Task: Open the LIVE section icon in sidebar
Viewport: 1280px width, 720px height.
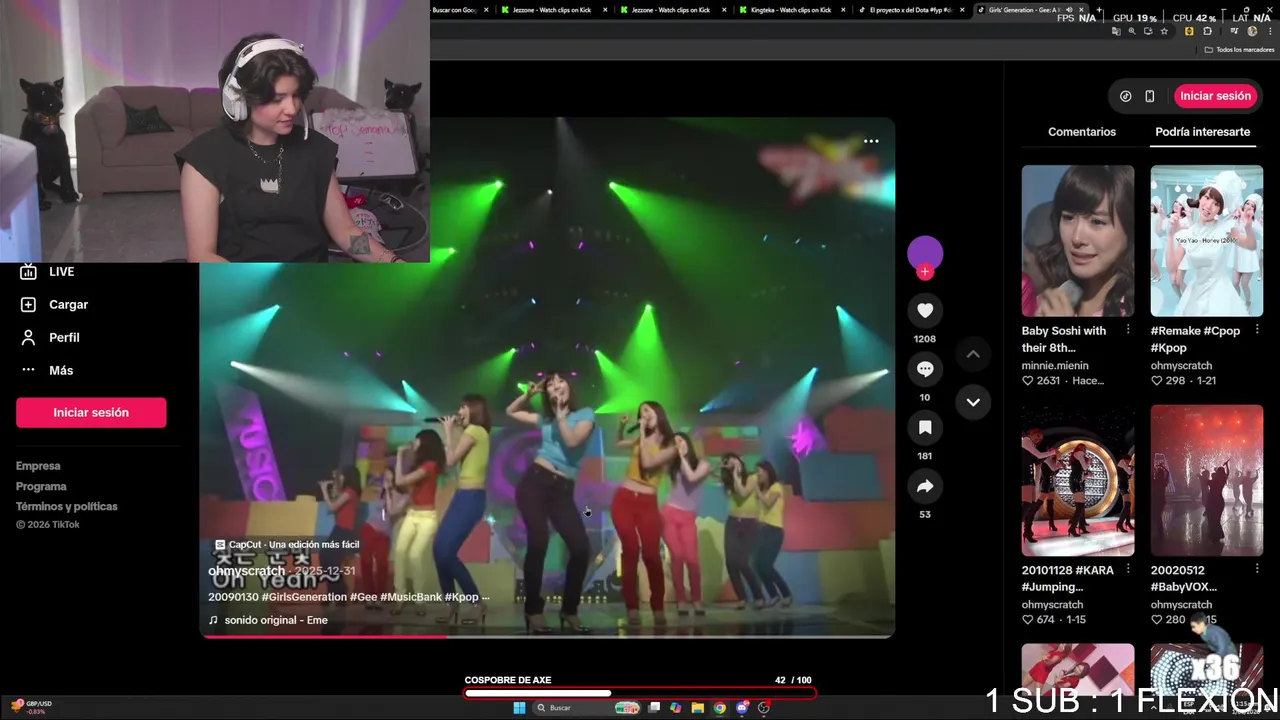Action: [28, 272]
